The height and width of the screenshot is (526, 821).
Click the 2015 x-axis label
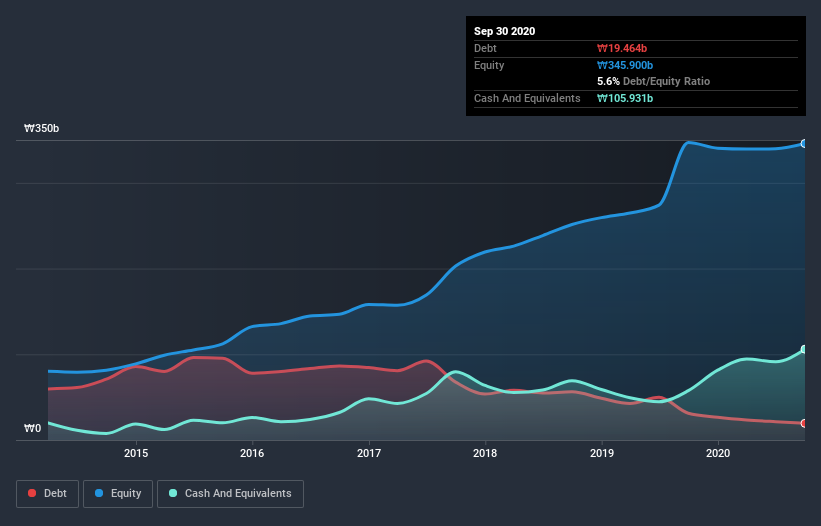[x=136, y=453]
